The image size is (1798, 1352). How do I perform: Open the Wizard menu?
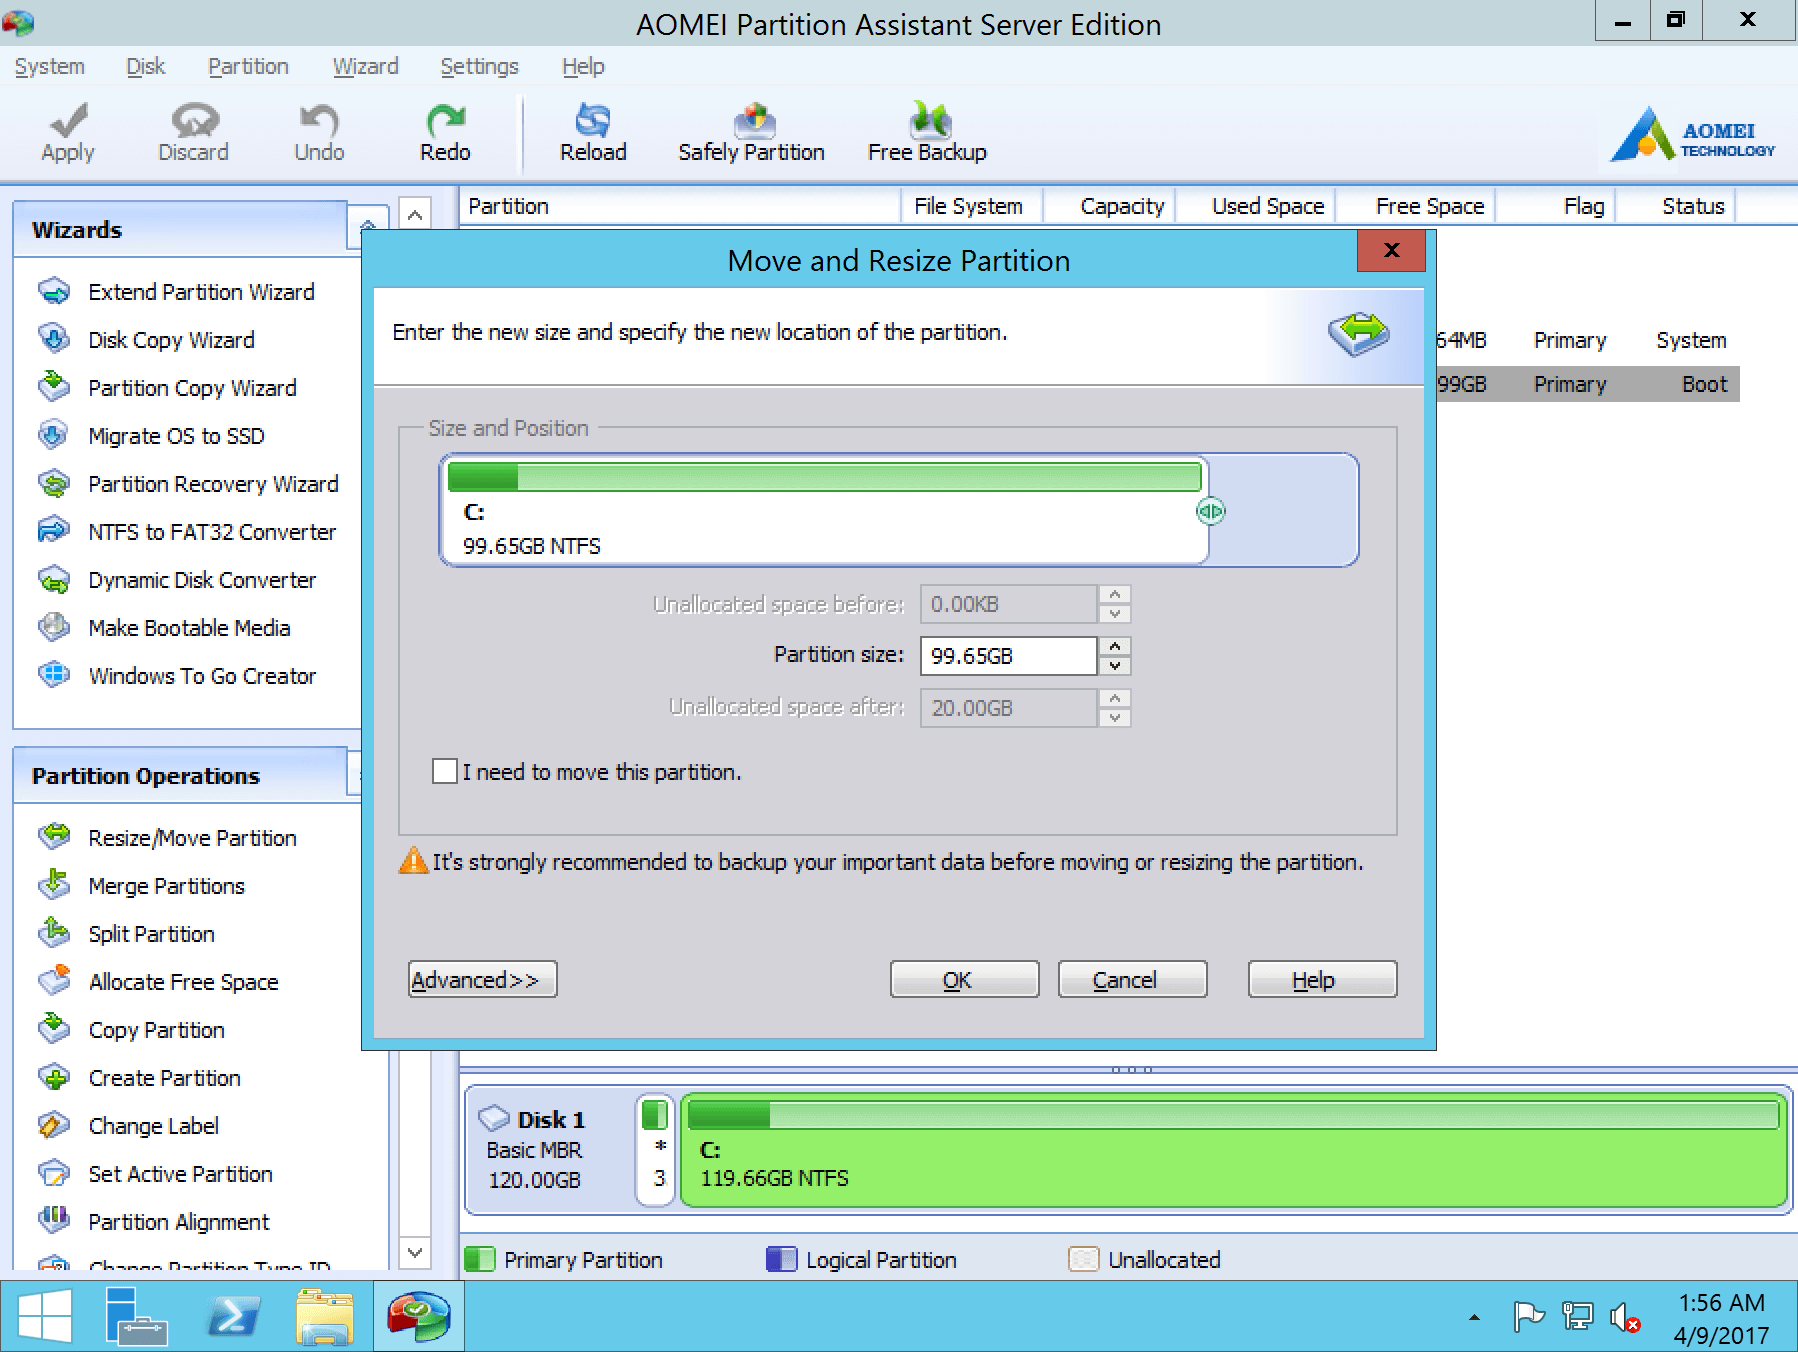(365, 67)
